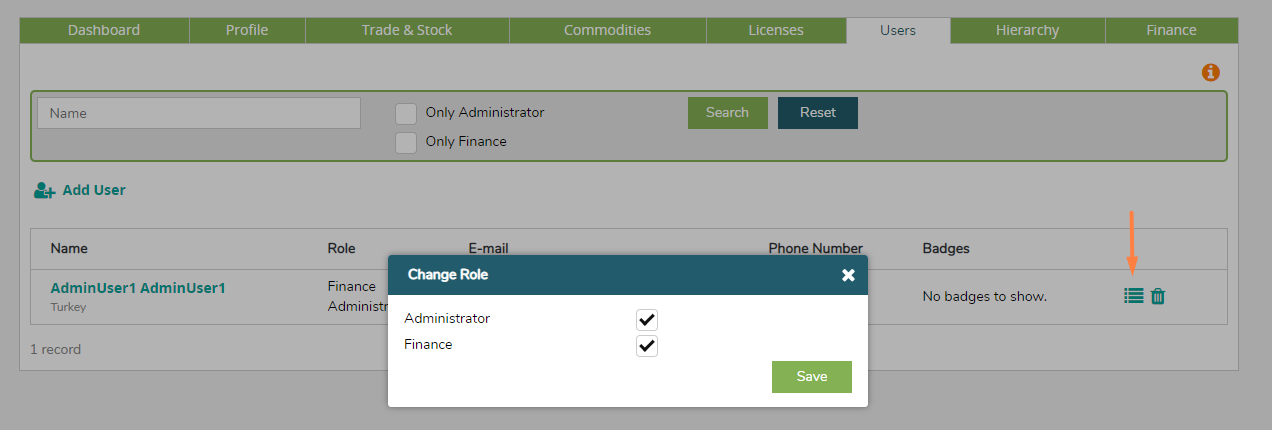
Task: Uncheck the Finance role checkbox
Action: point(647,346)
